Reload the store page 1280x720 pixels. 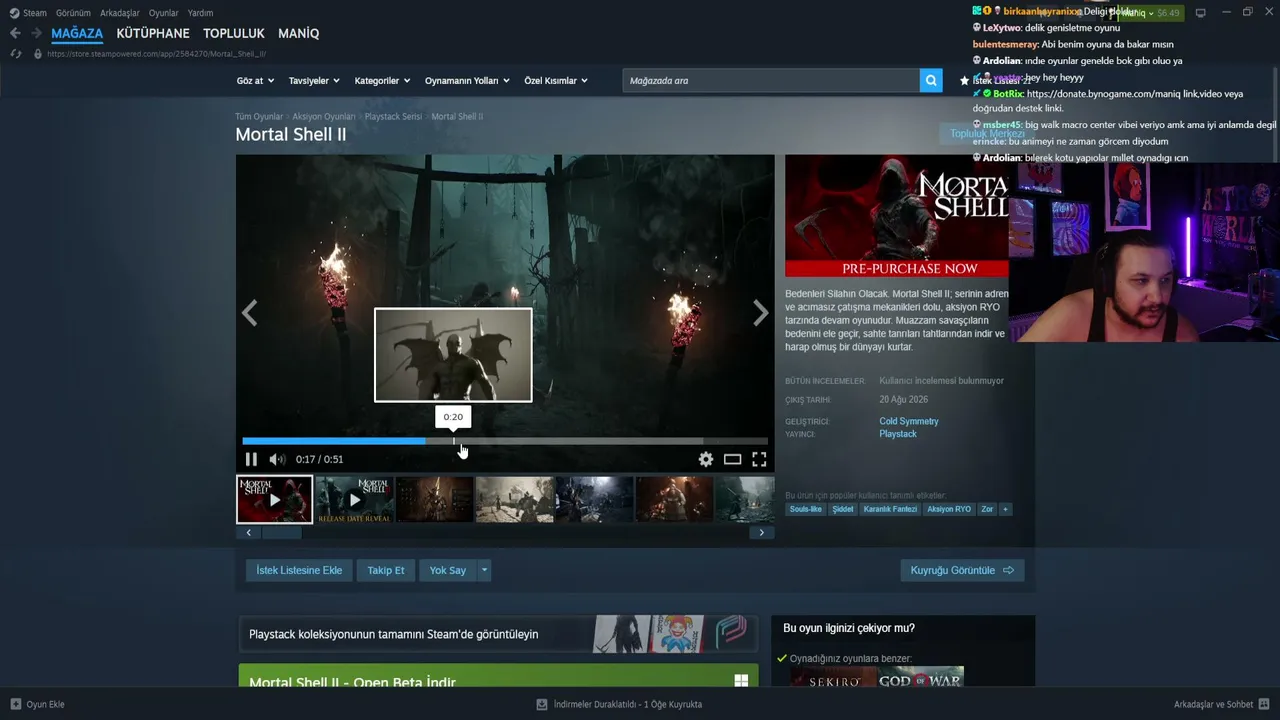[x=16, y=54]
